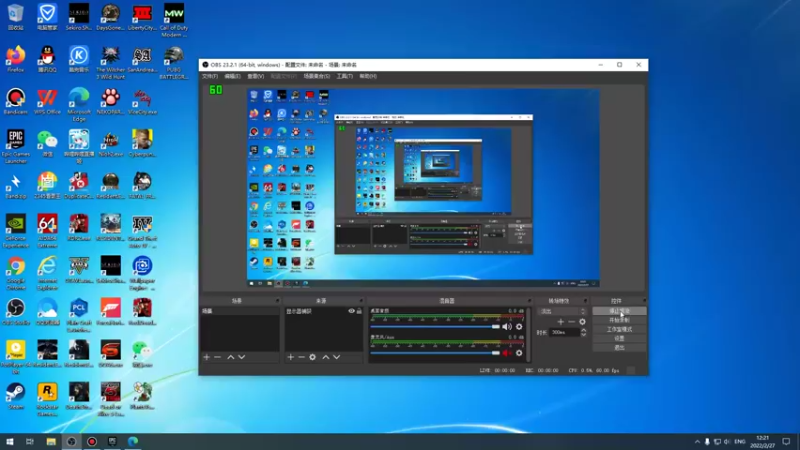
Task: Open WPS Office desktop shortcut
Action: click(47, 101)
